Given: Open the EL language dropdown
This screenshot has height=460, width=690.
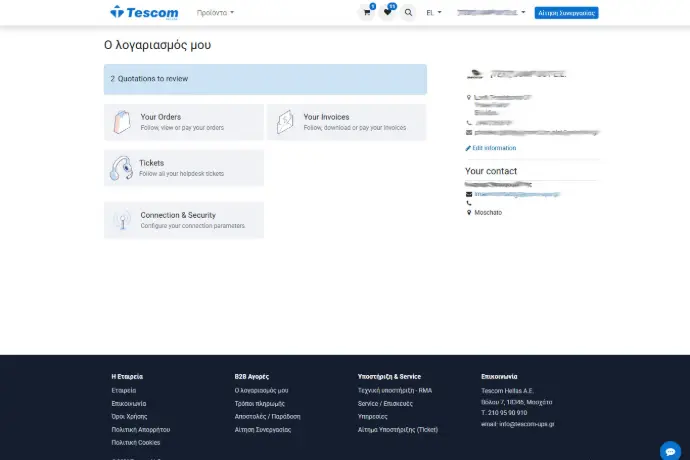Looking at the screenshot, I should coord(434,13).
